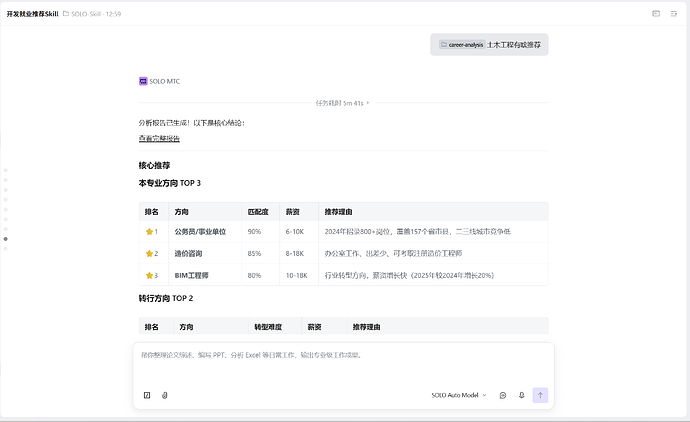Open the chat history icon near microphone

tap(503, 395)
